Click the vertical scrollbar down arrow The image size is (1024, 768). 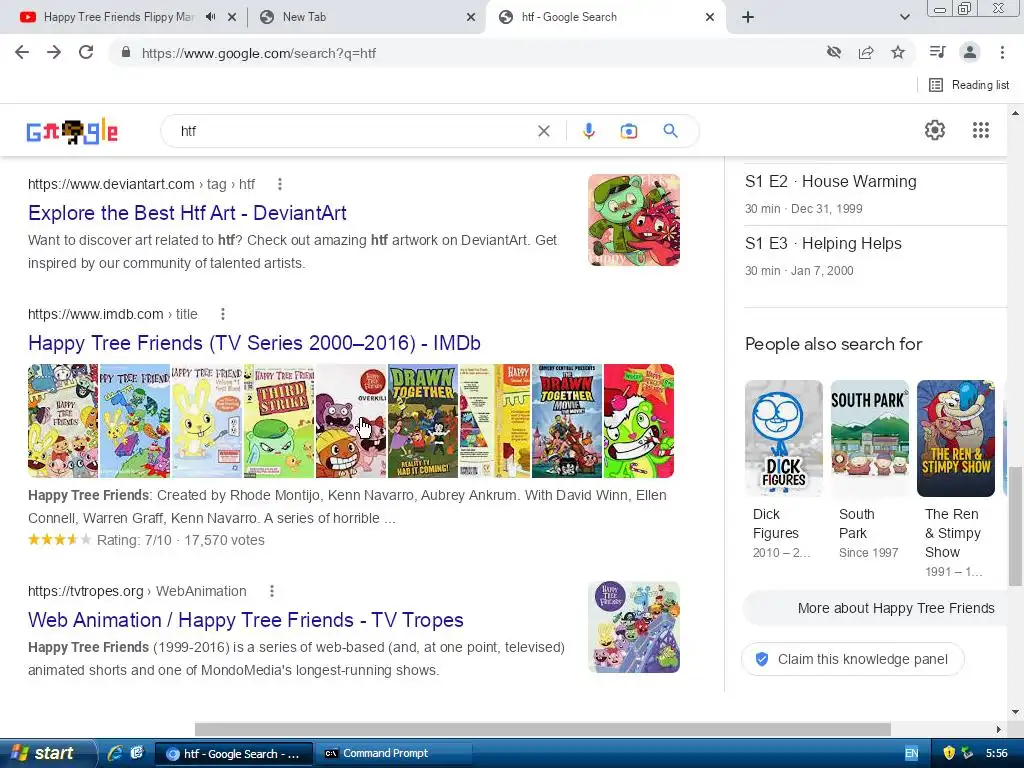click(x=1015, y=712)
